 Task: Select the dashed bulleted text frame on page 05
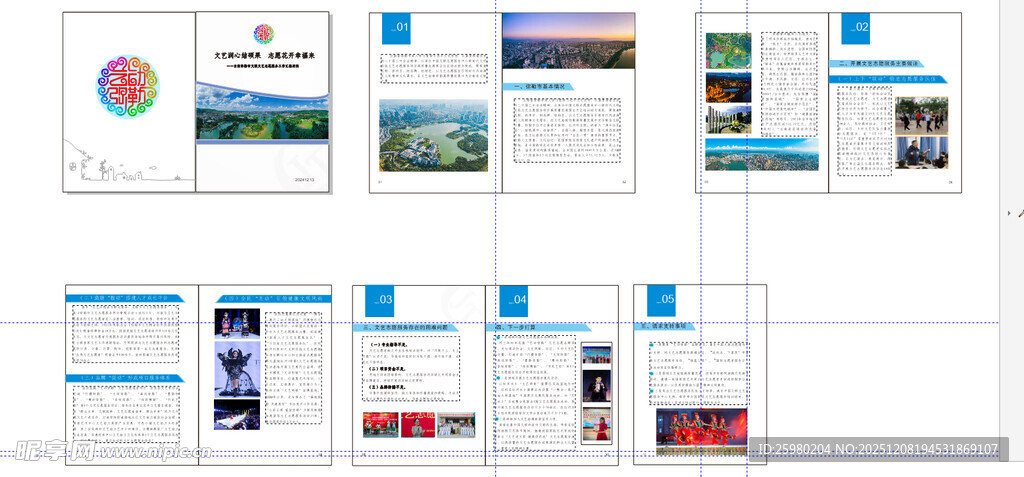[699, 374]
